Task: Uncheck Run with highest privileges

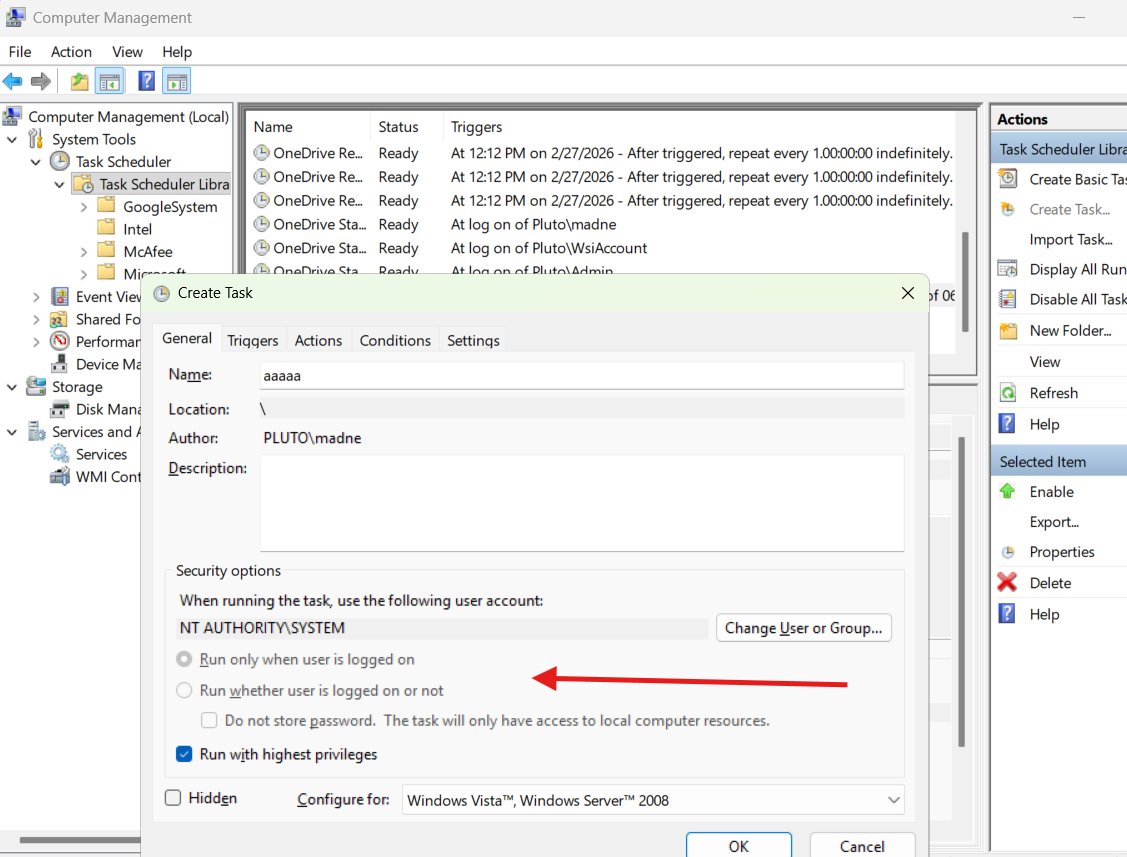Action: tap(184, 753)
